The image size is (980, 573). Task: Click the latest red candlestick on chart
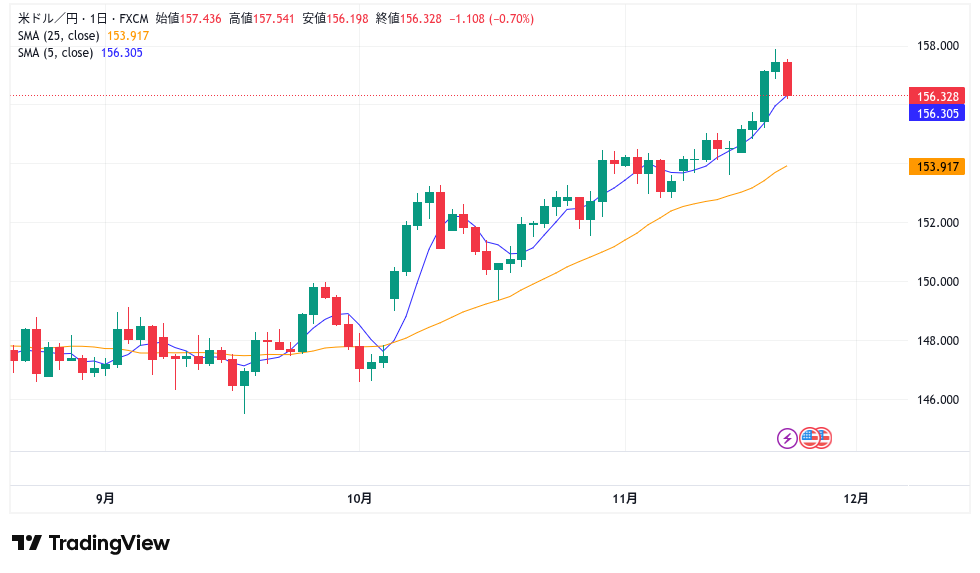788,79
